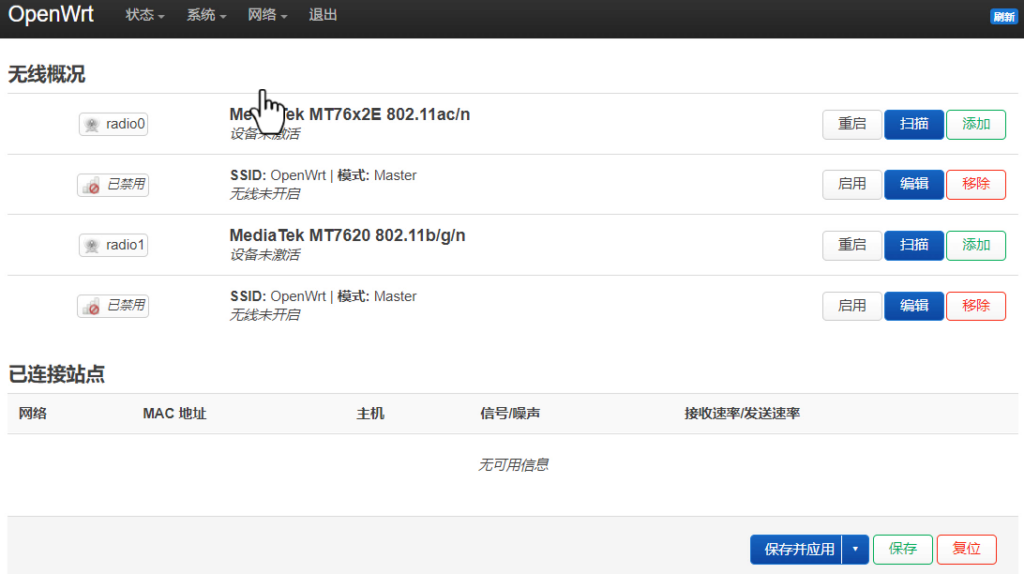Click the 已连接站点 heading
This screenshot has width=1024, height=574.
[56, 374]
